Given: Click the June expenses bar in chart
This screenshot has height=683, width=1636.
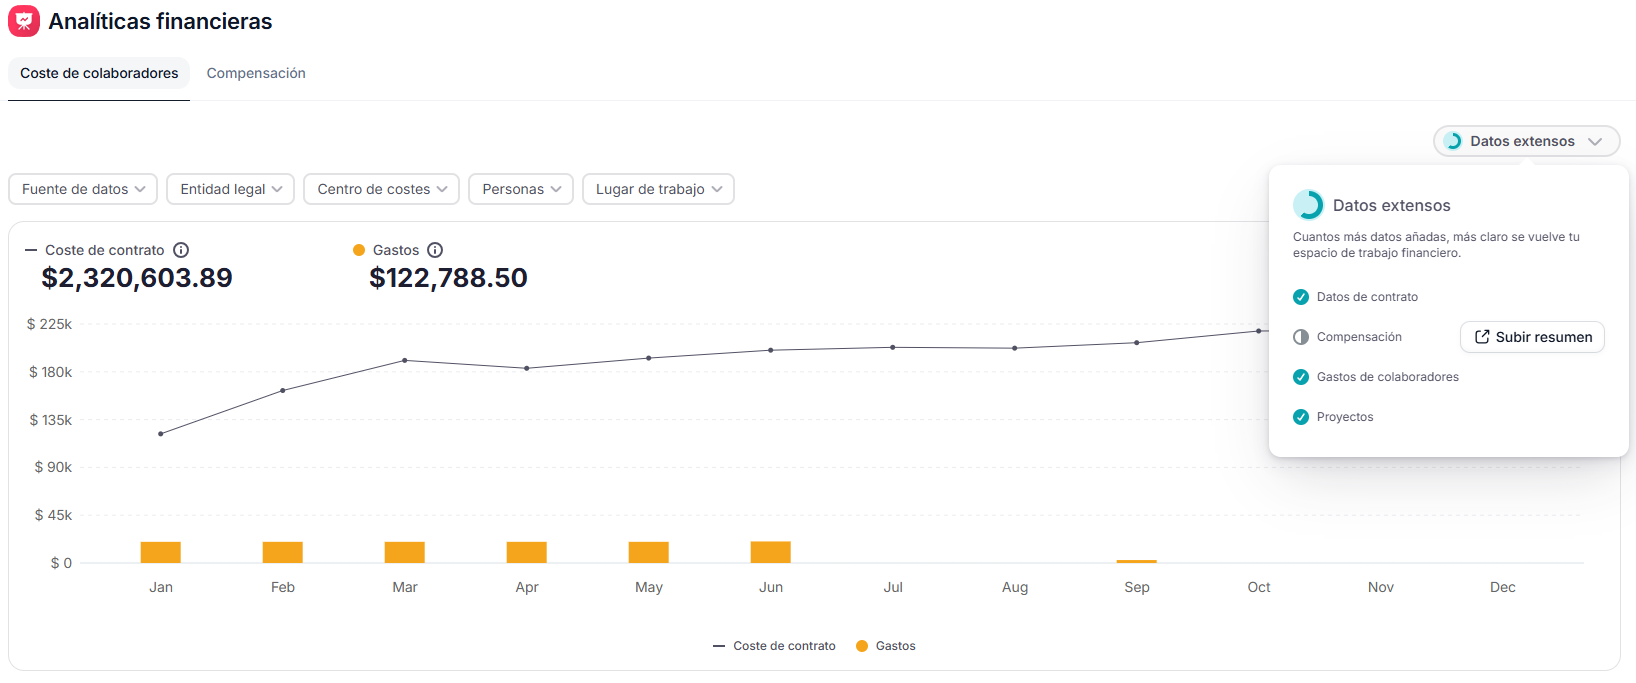Looking at the screenshot, I should pos(771,552).
